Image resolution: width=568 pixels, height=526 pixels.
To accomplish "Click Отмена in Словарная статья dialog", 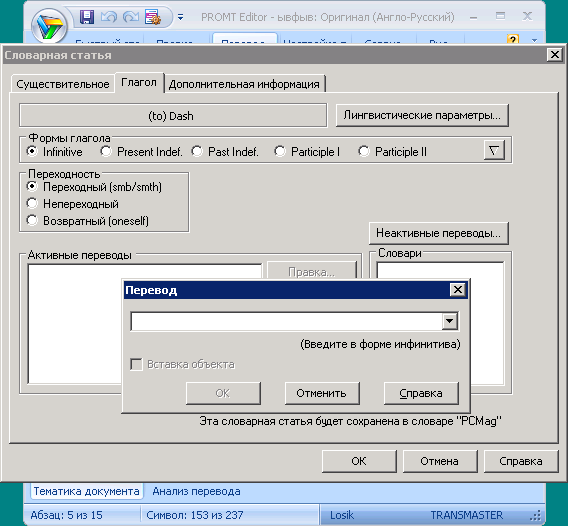I will point(440,461).
